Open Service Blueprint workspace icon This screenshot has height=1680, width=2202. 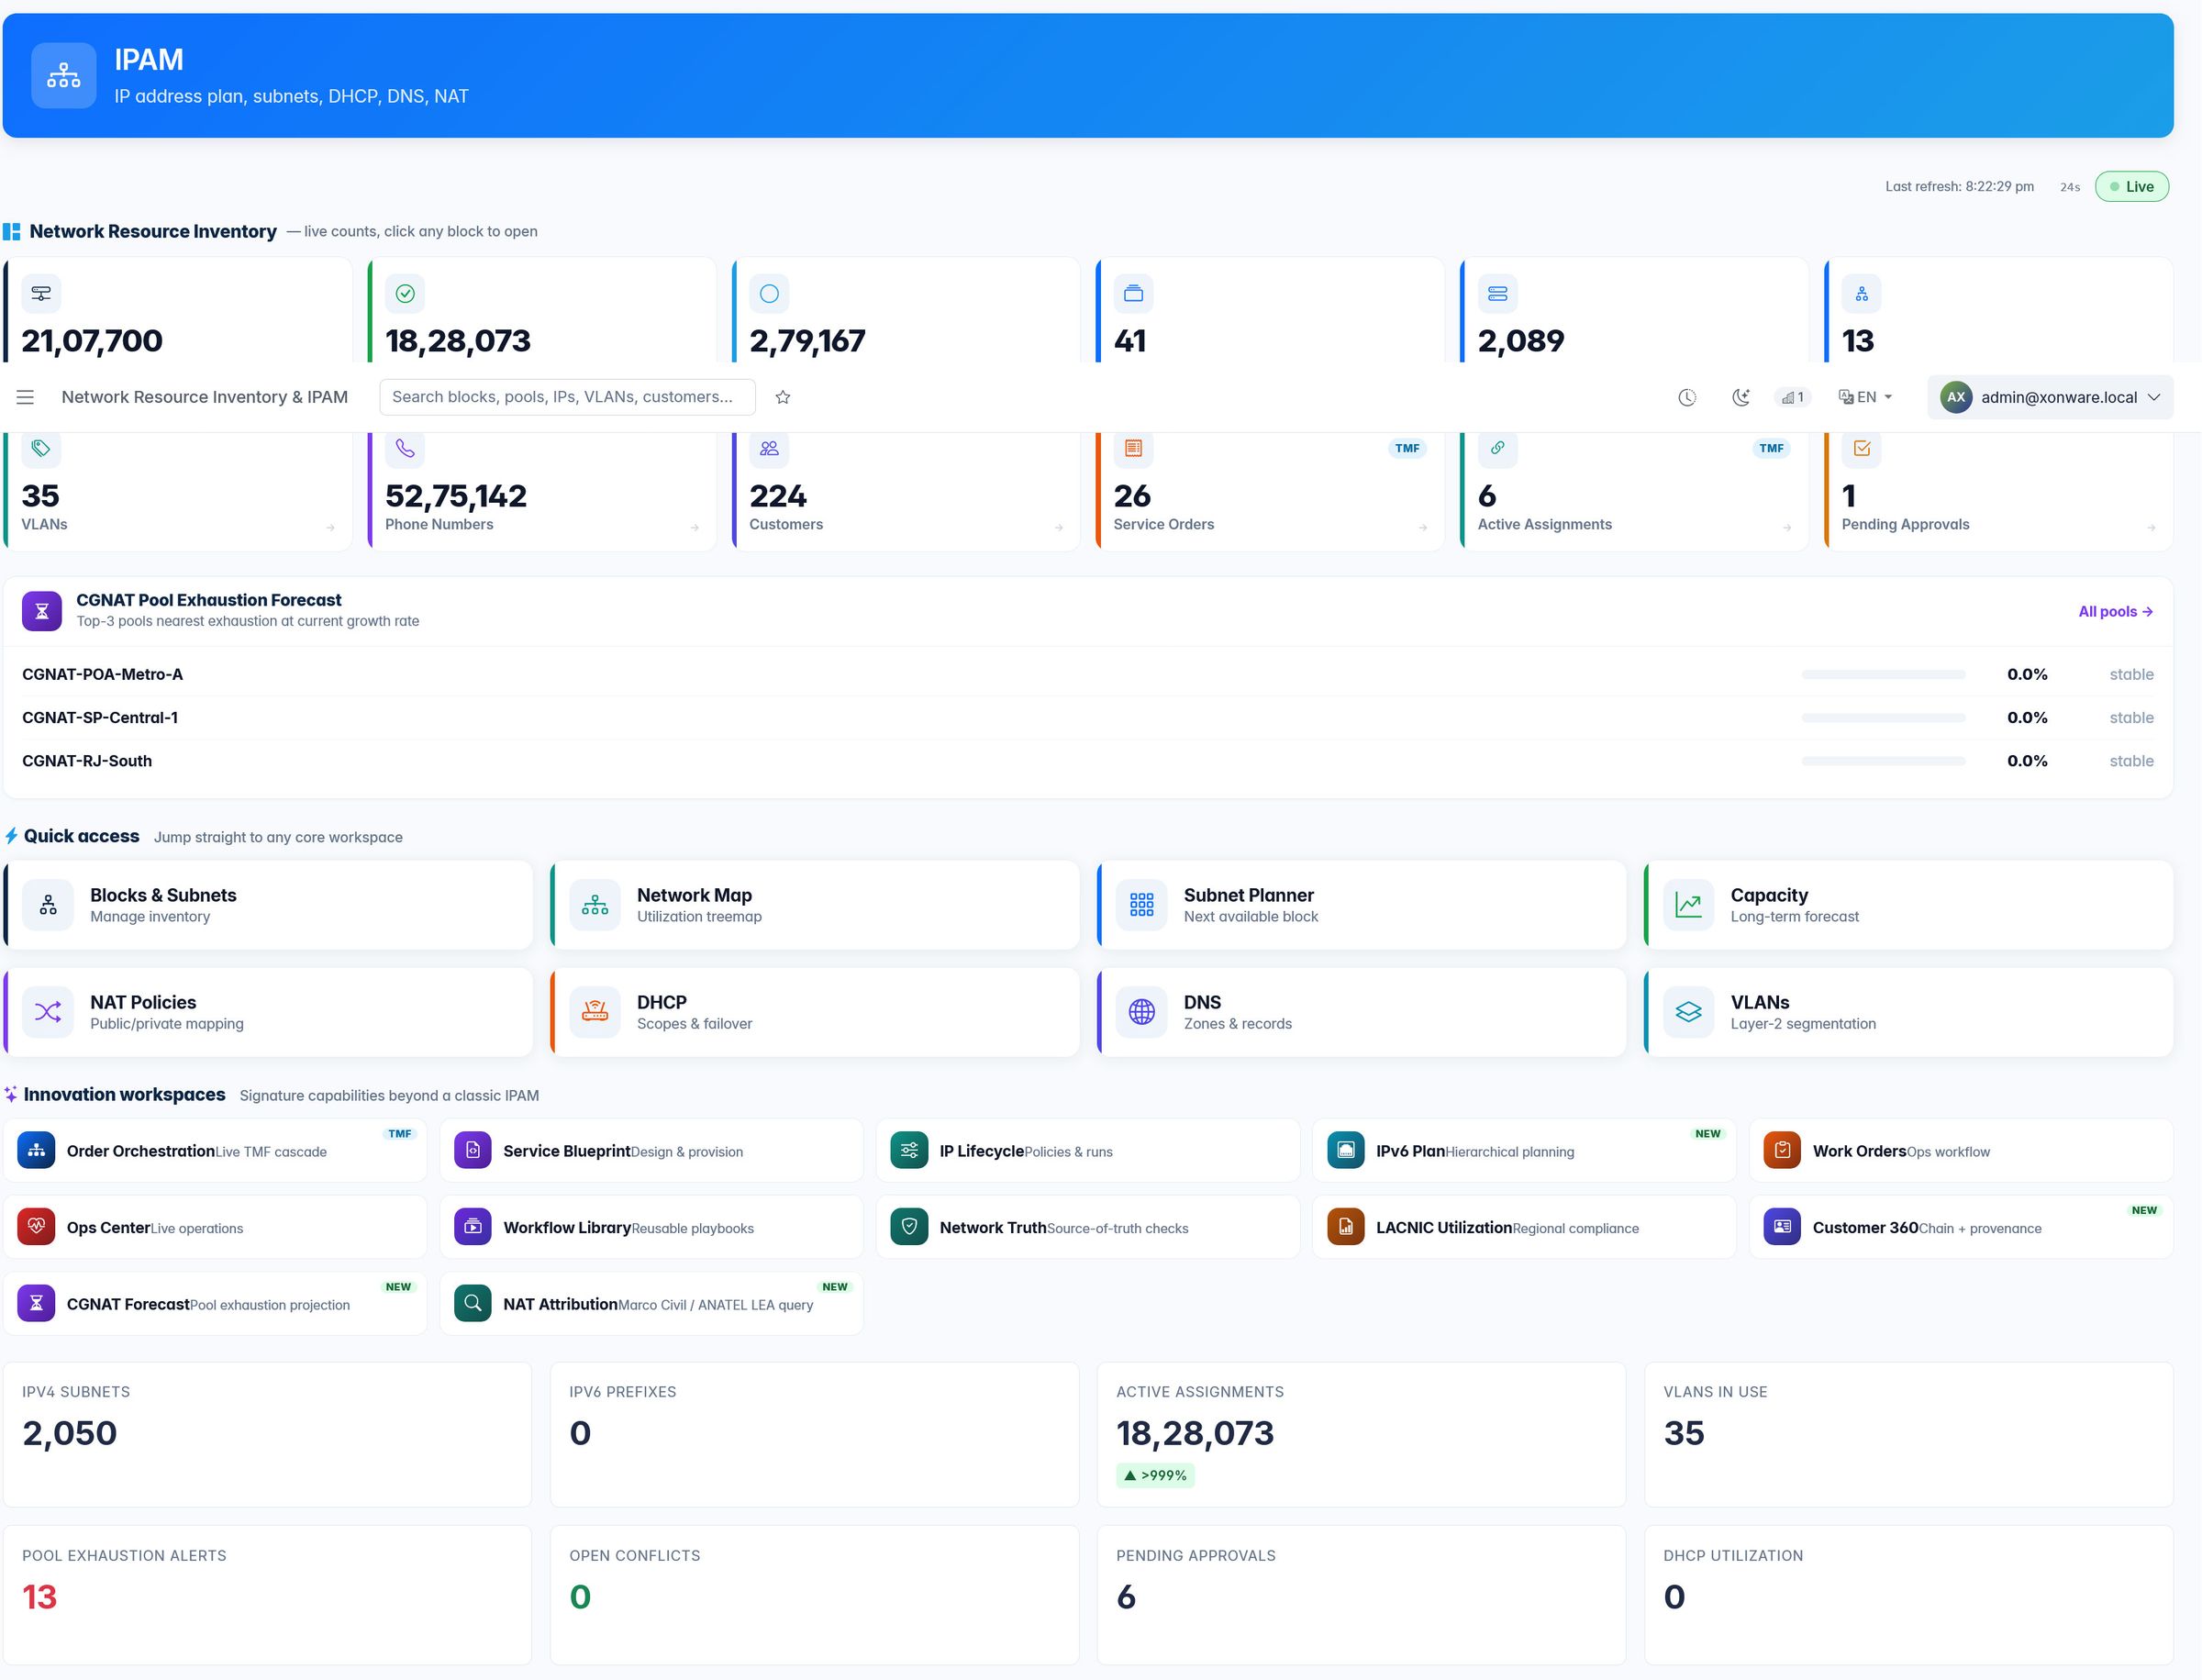pos(473,1150)
